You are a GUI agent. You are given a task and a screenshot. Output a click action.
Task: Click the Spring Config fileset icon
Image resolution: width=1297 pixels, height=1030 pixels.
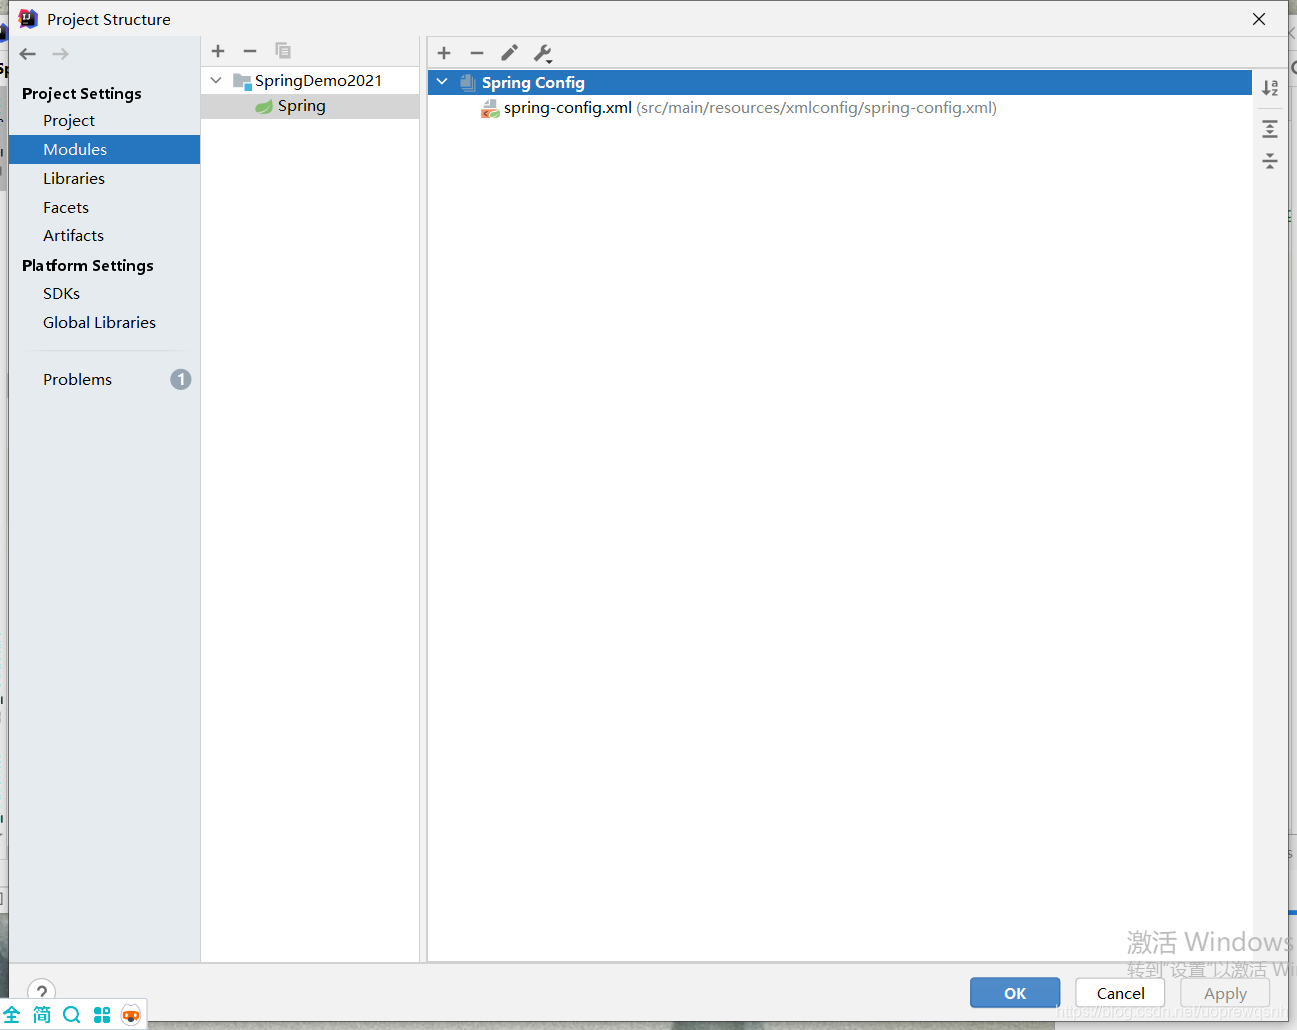[467, 83]
